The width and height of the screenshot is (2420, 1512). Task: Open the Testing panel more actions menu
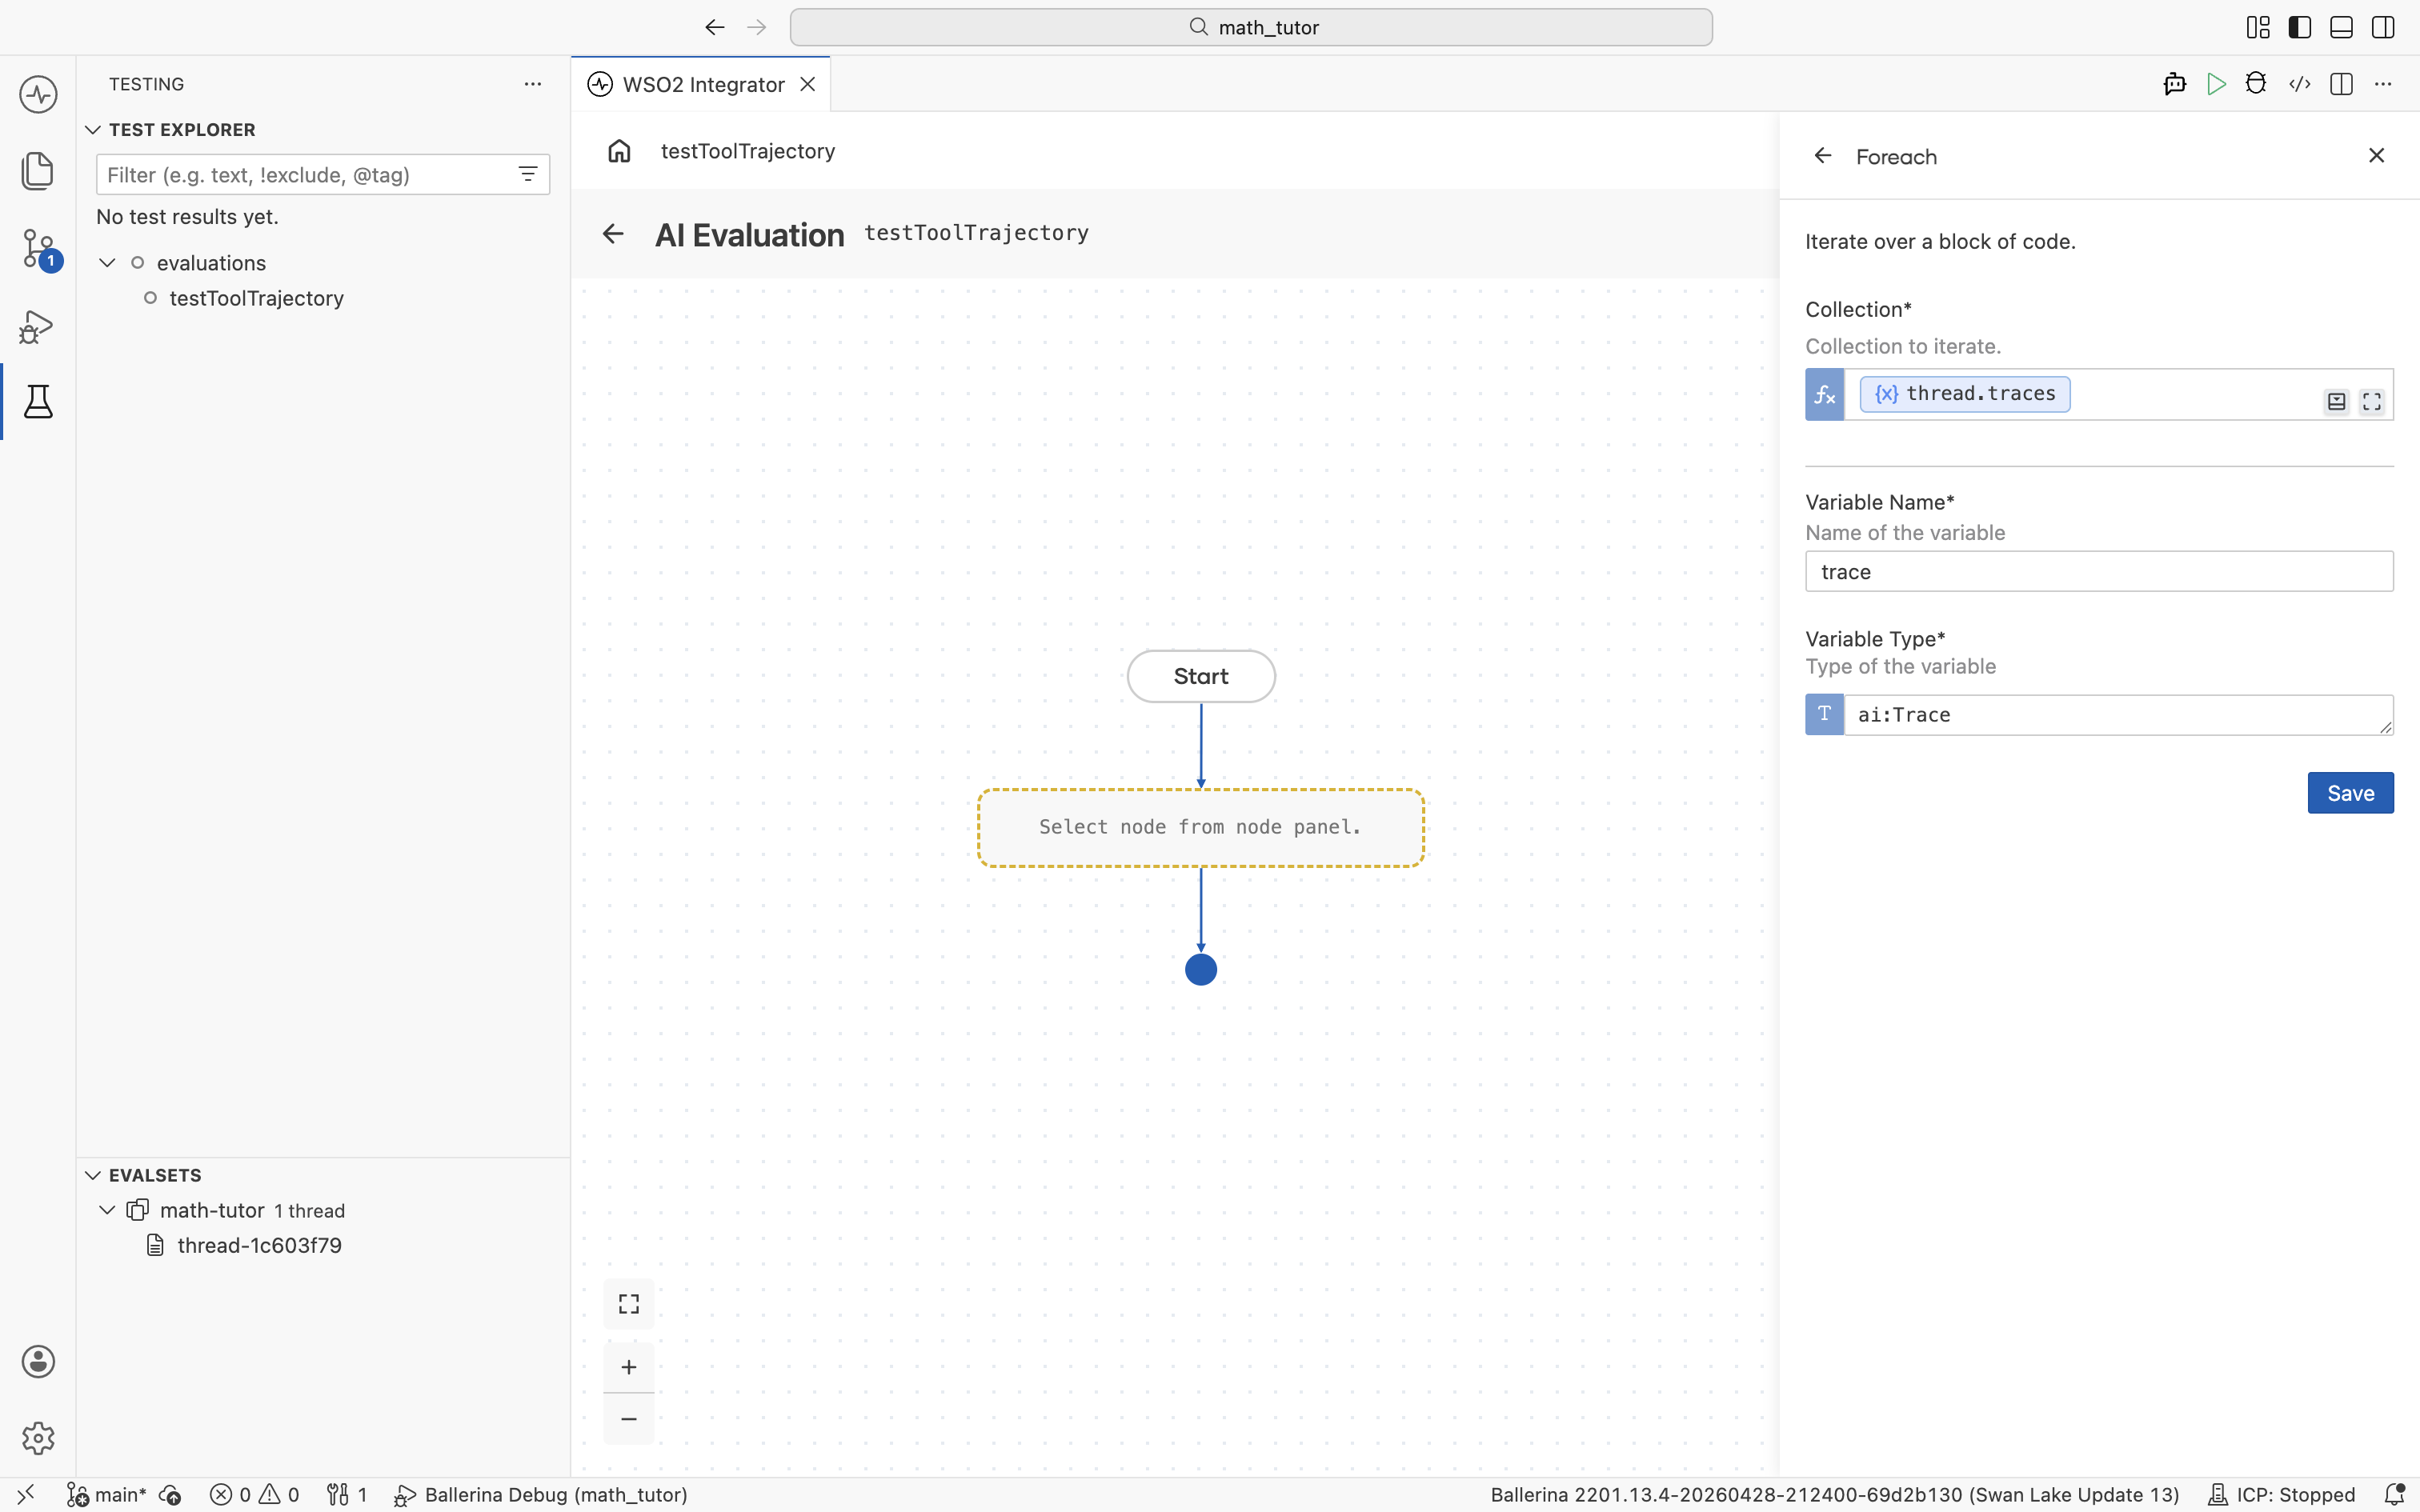point(533,84)
